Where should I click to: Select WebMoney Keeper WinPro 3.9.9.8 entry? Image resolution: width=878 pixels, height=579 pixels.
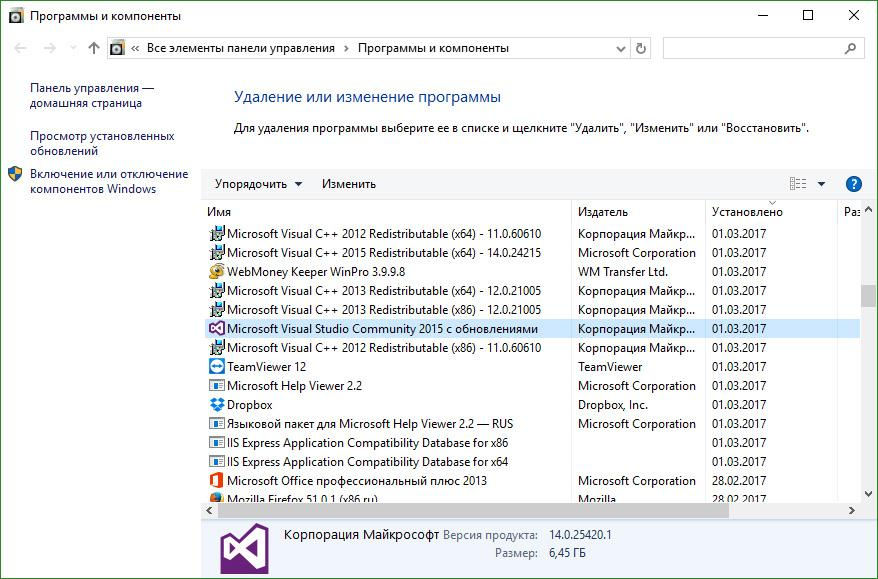tap(316, 272)
